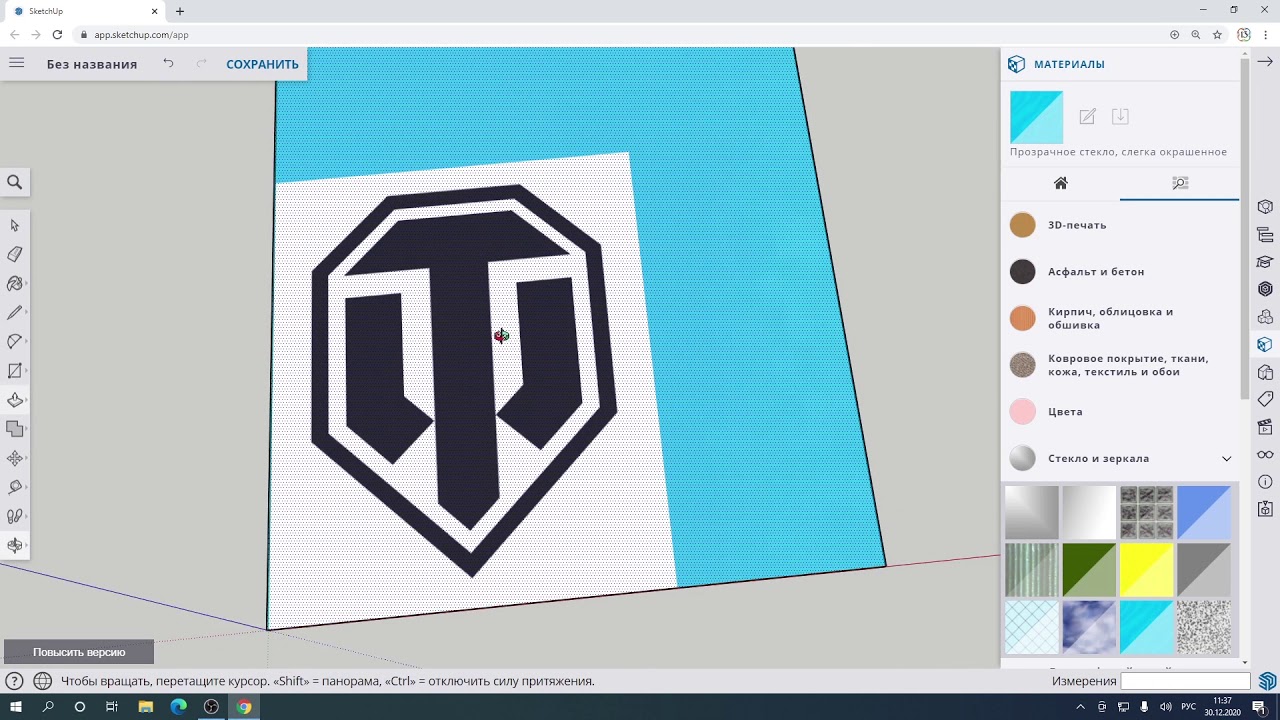Select the Line pencil tool
Image resolution: width=1280 pixels, height=720 pixels.
pyautogui.click(x=15, y=313)
